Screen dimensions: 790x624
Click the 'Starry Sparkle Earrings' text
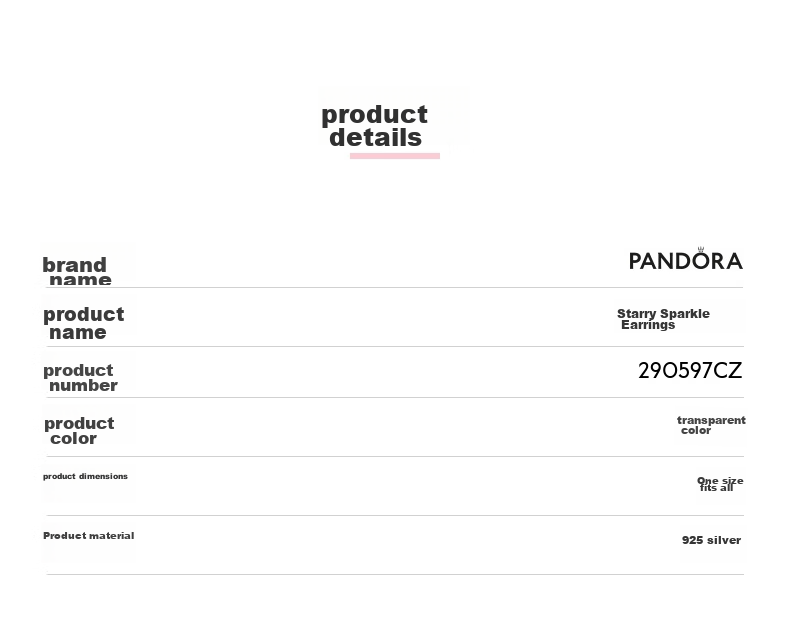point(663,319)
